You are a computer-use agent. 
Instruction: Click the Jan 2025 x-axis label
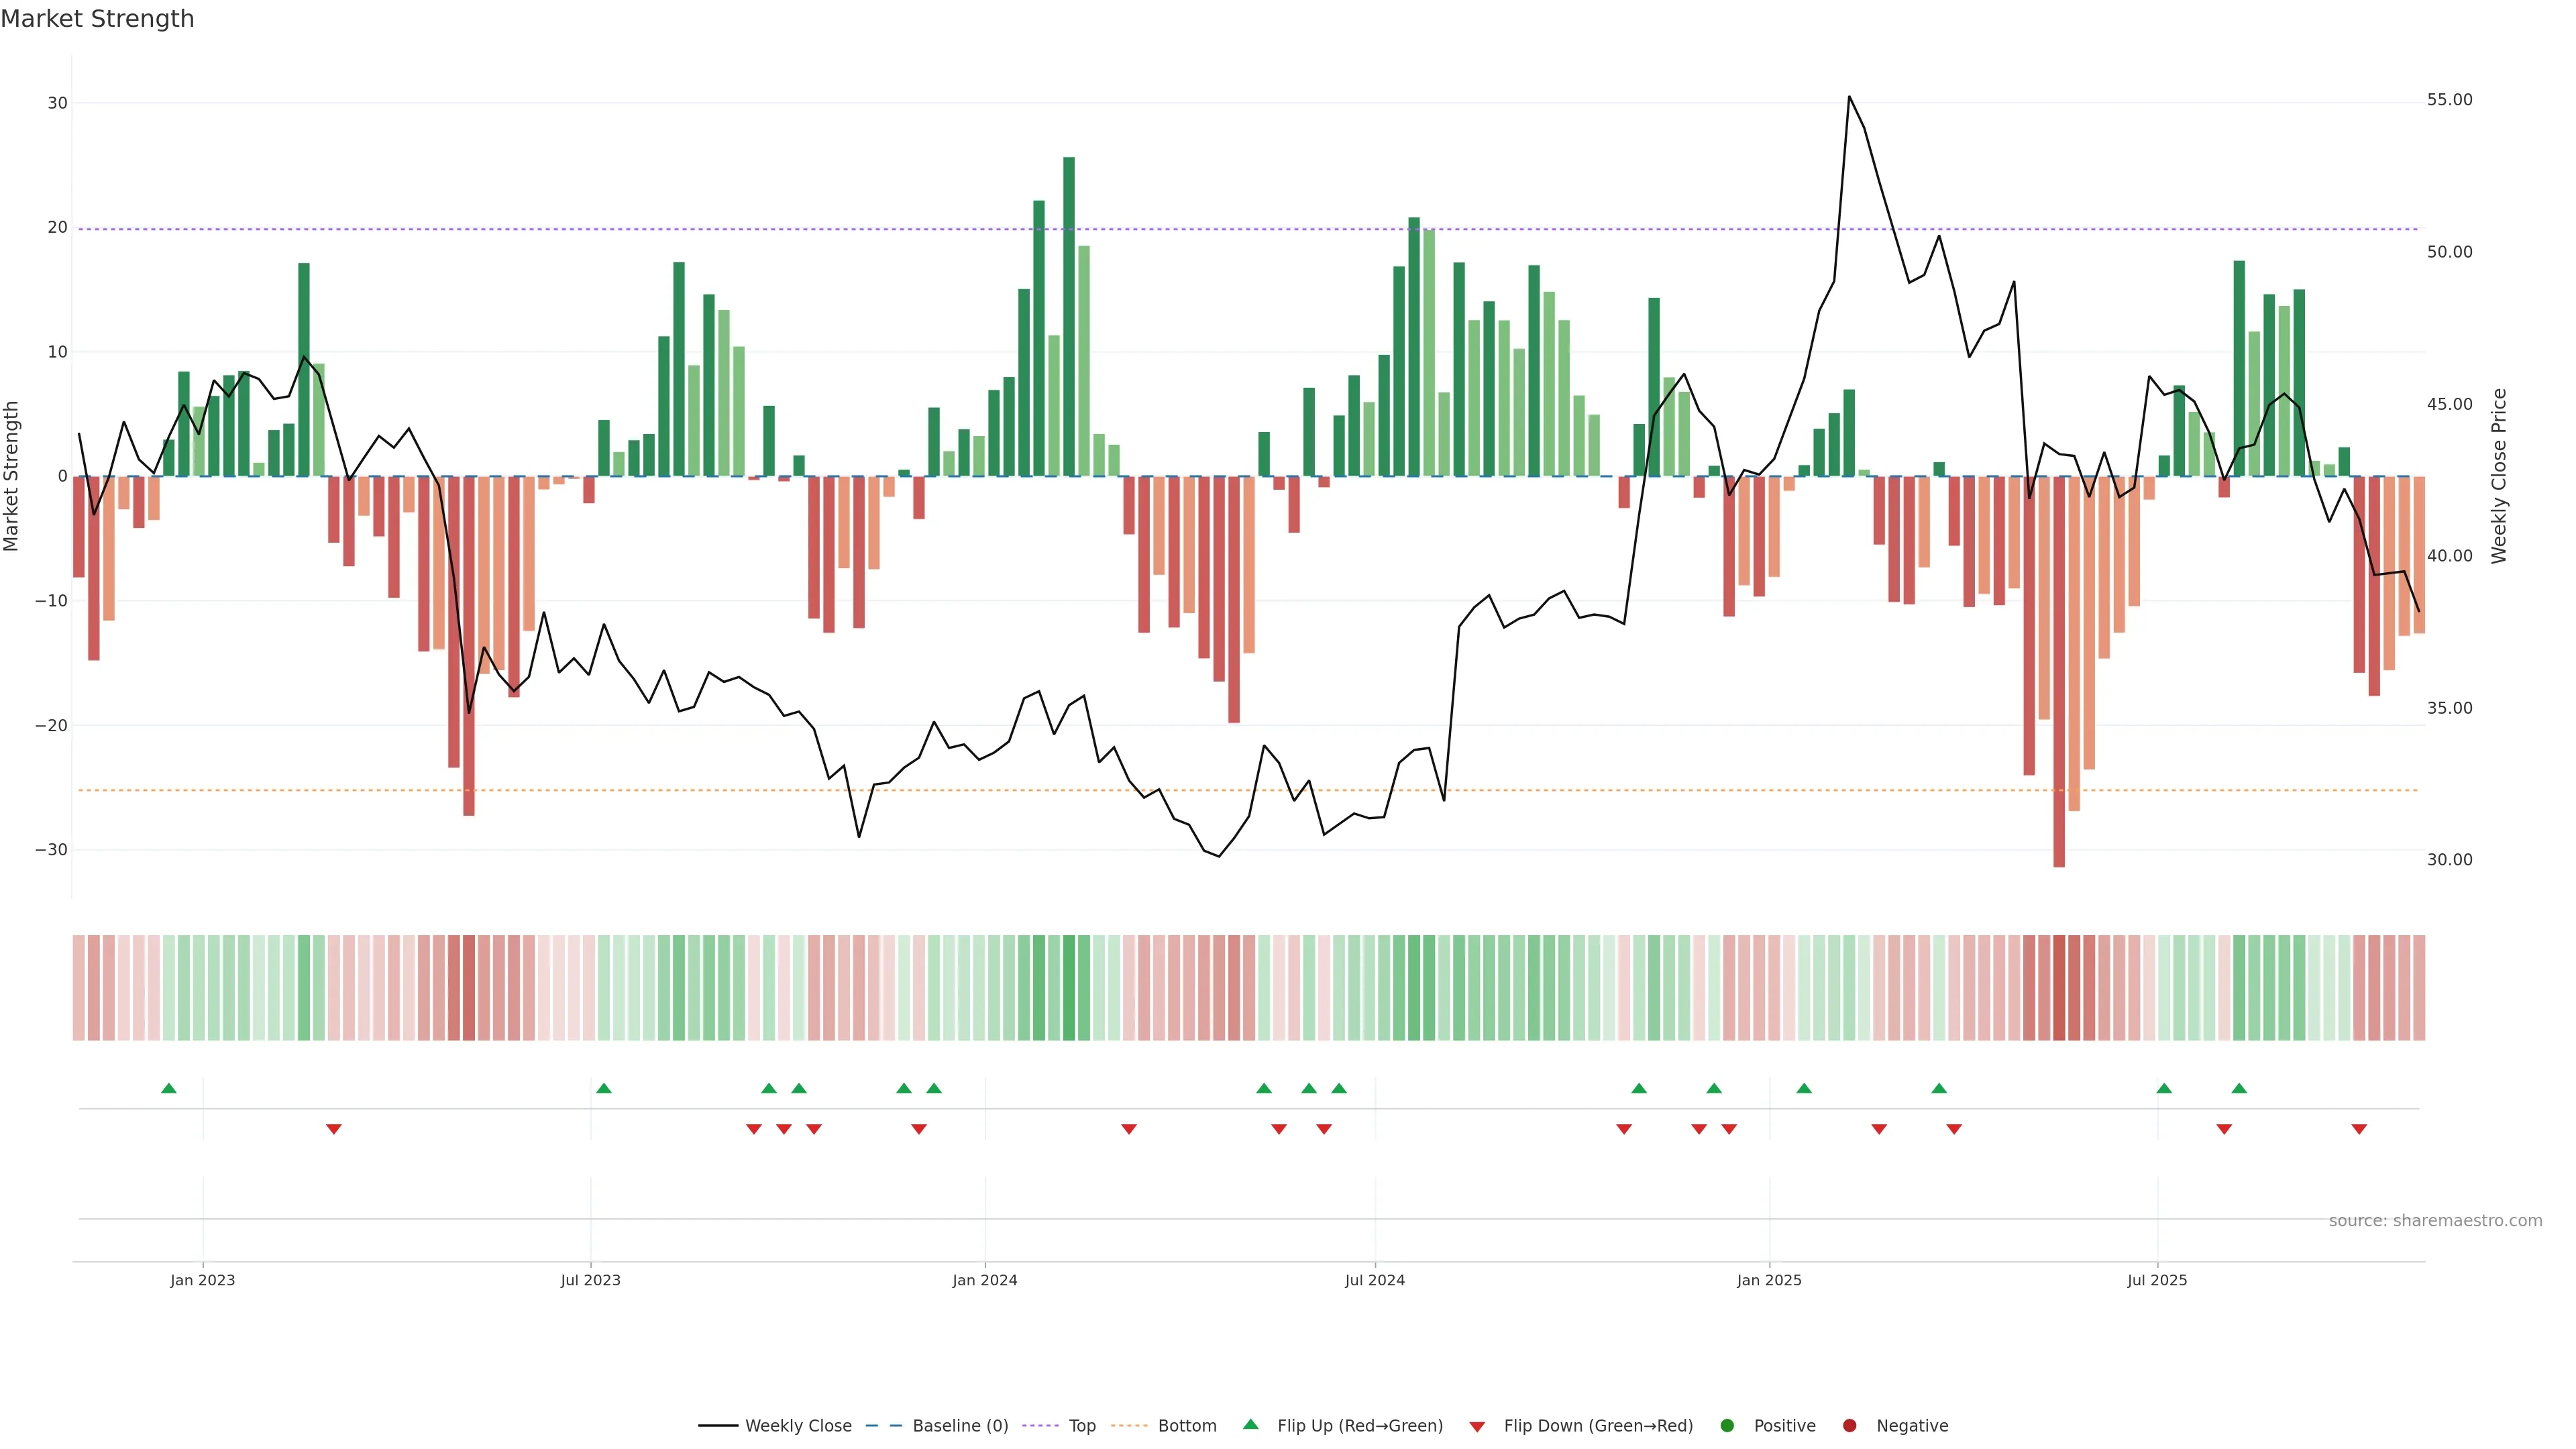pyautogui.click(x=1769, y=1280)
